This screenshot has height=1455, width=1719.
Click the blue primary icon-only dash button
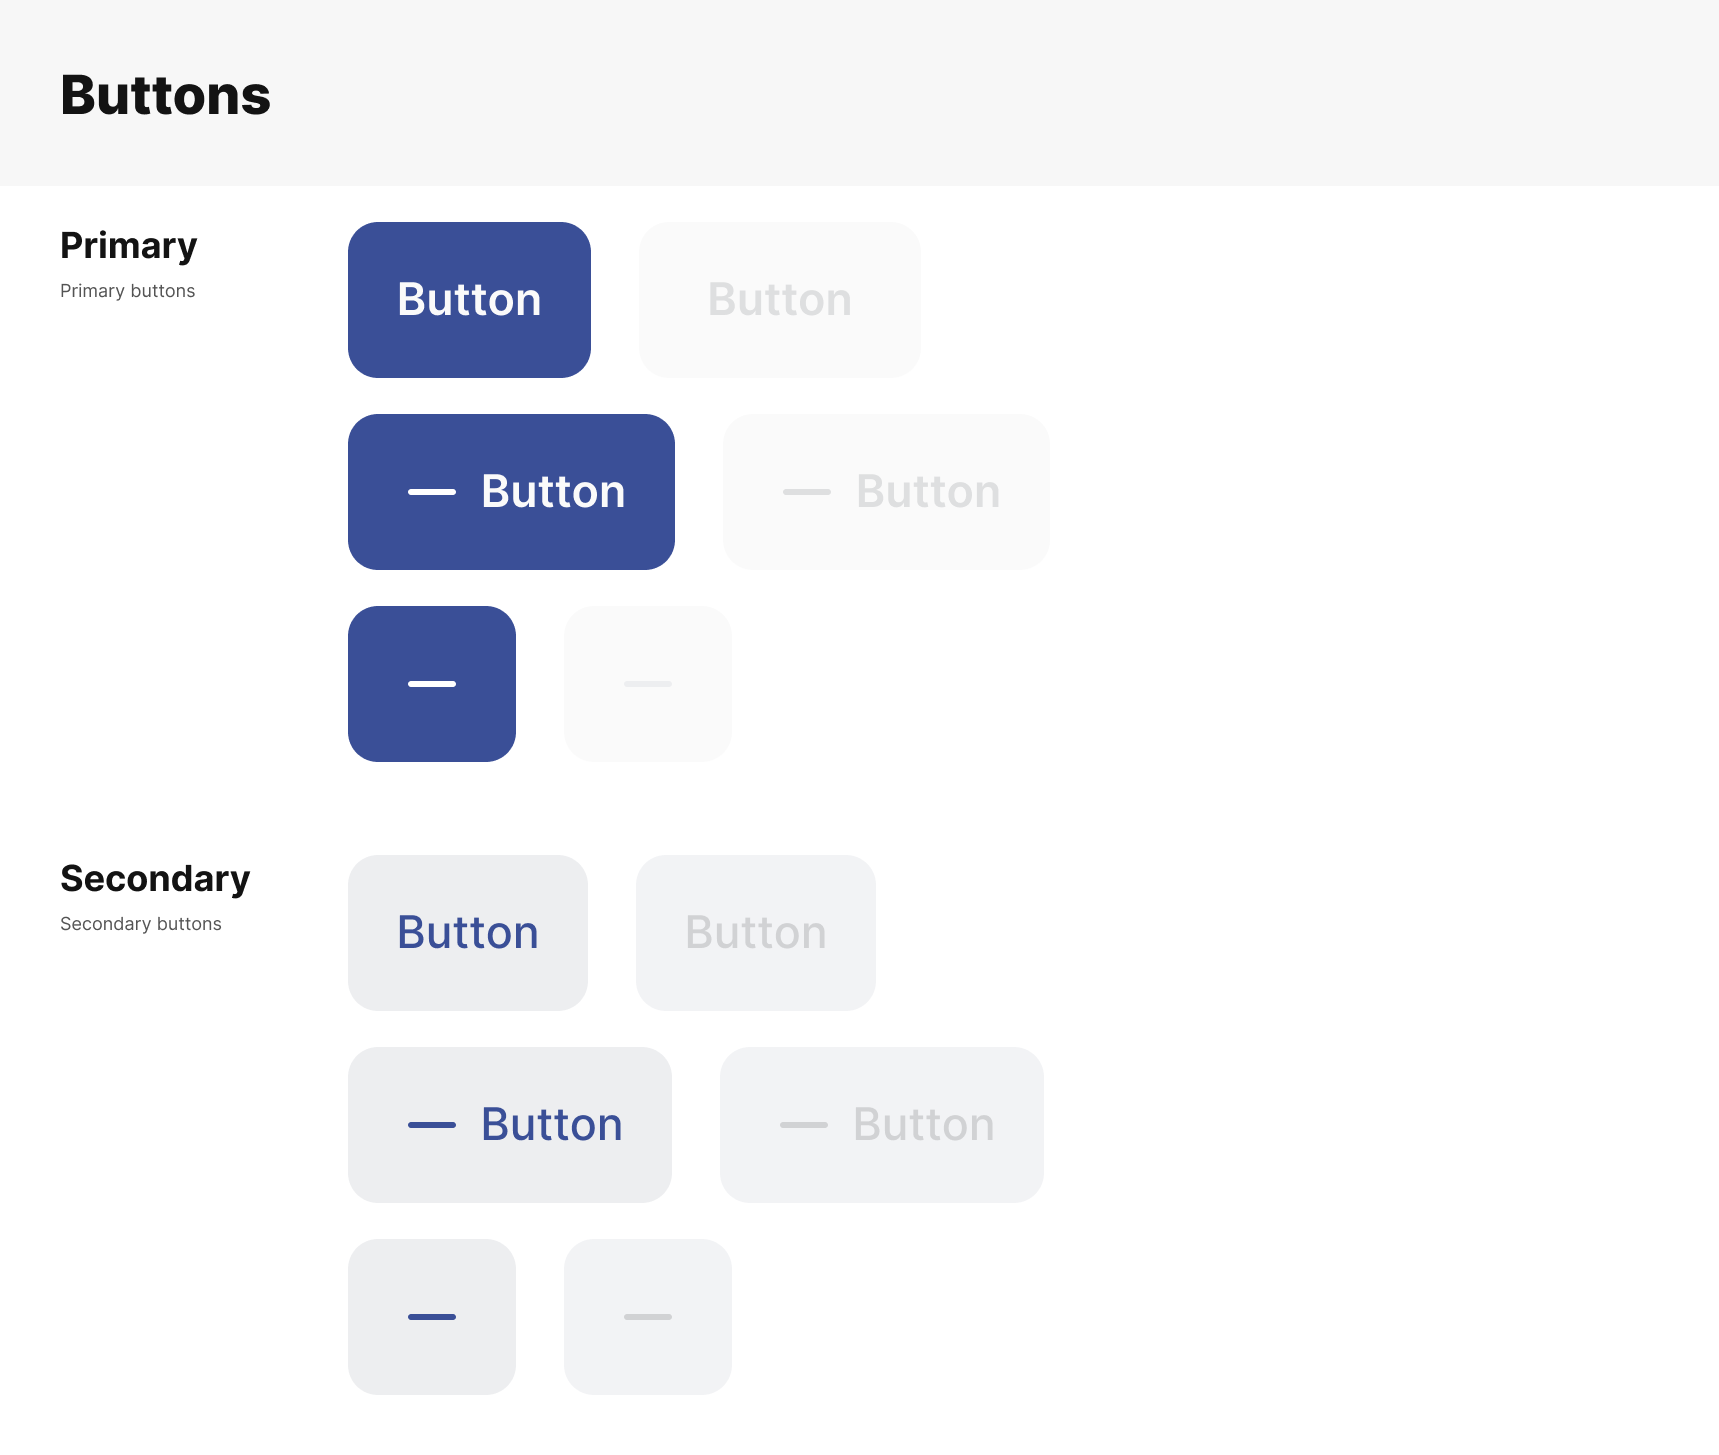(432, 684)
